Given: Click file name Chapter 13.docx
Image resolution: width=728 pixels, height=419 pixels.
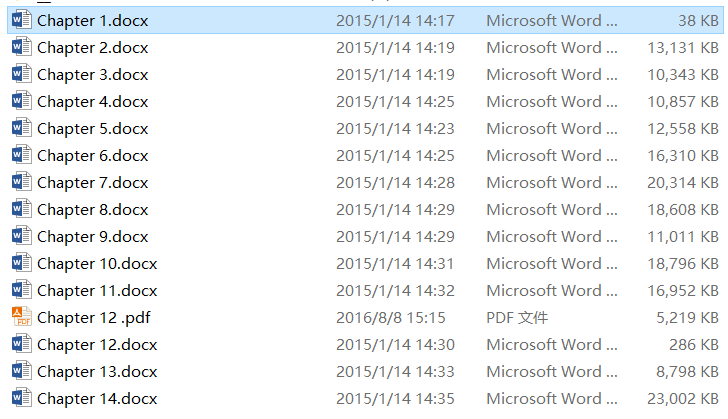Looking at the screenshot, I should 97,372.
